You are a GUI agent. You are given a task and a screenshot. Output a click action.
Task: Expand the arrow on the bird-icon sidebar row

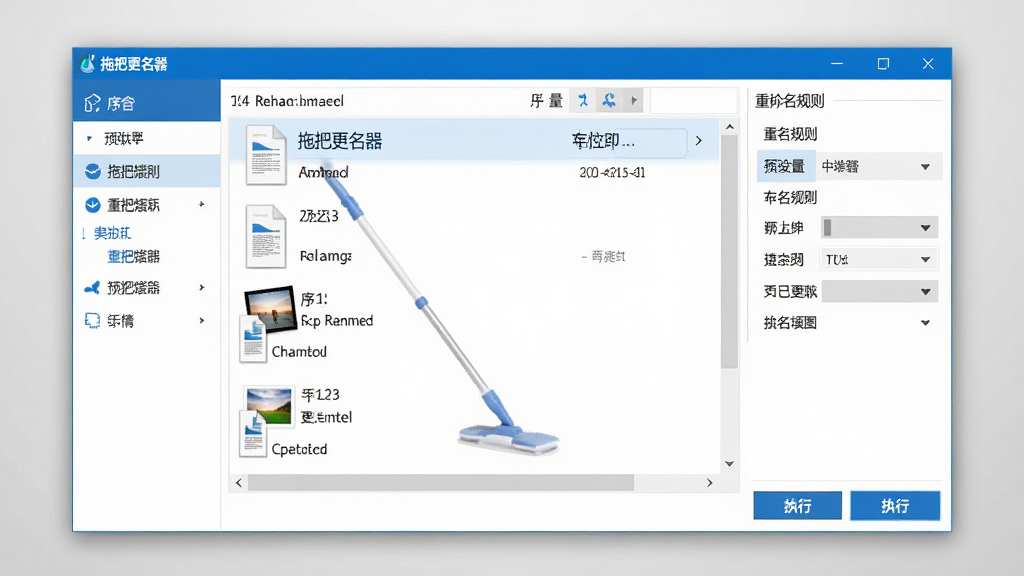[x=202, y=287]
